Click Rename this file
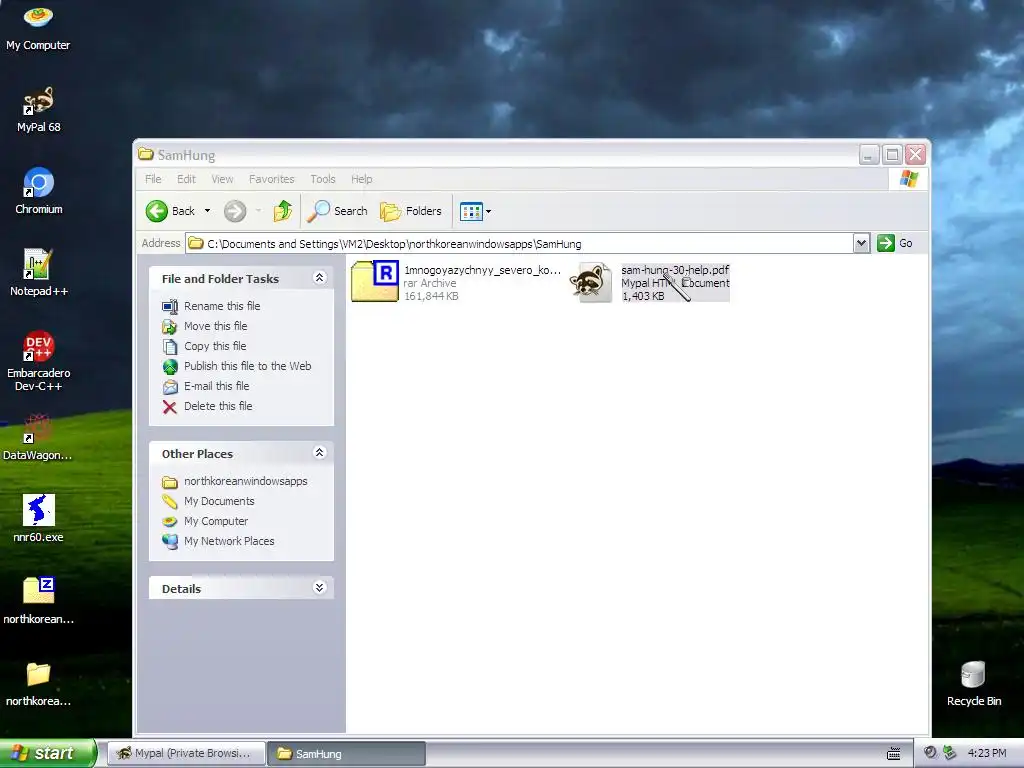 (x=222, y=306)
